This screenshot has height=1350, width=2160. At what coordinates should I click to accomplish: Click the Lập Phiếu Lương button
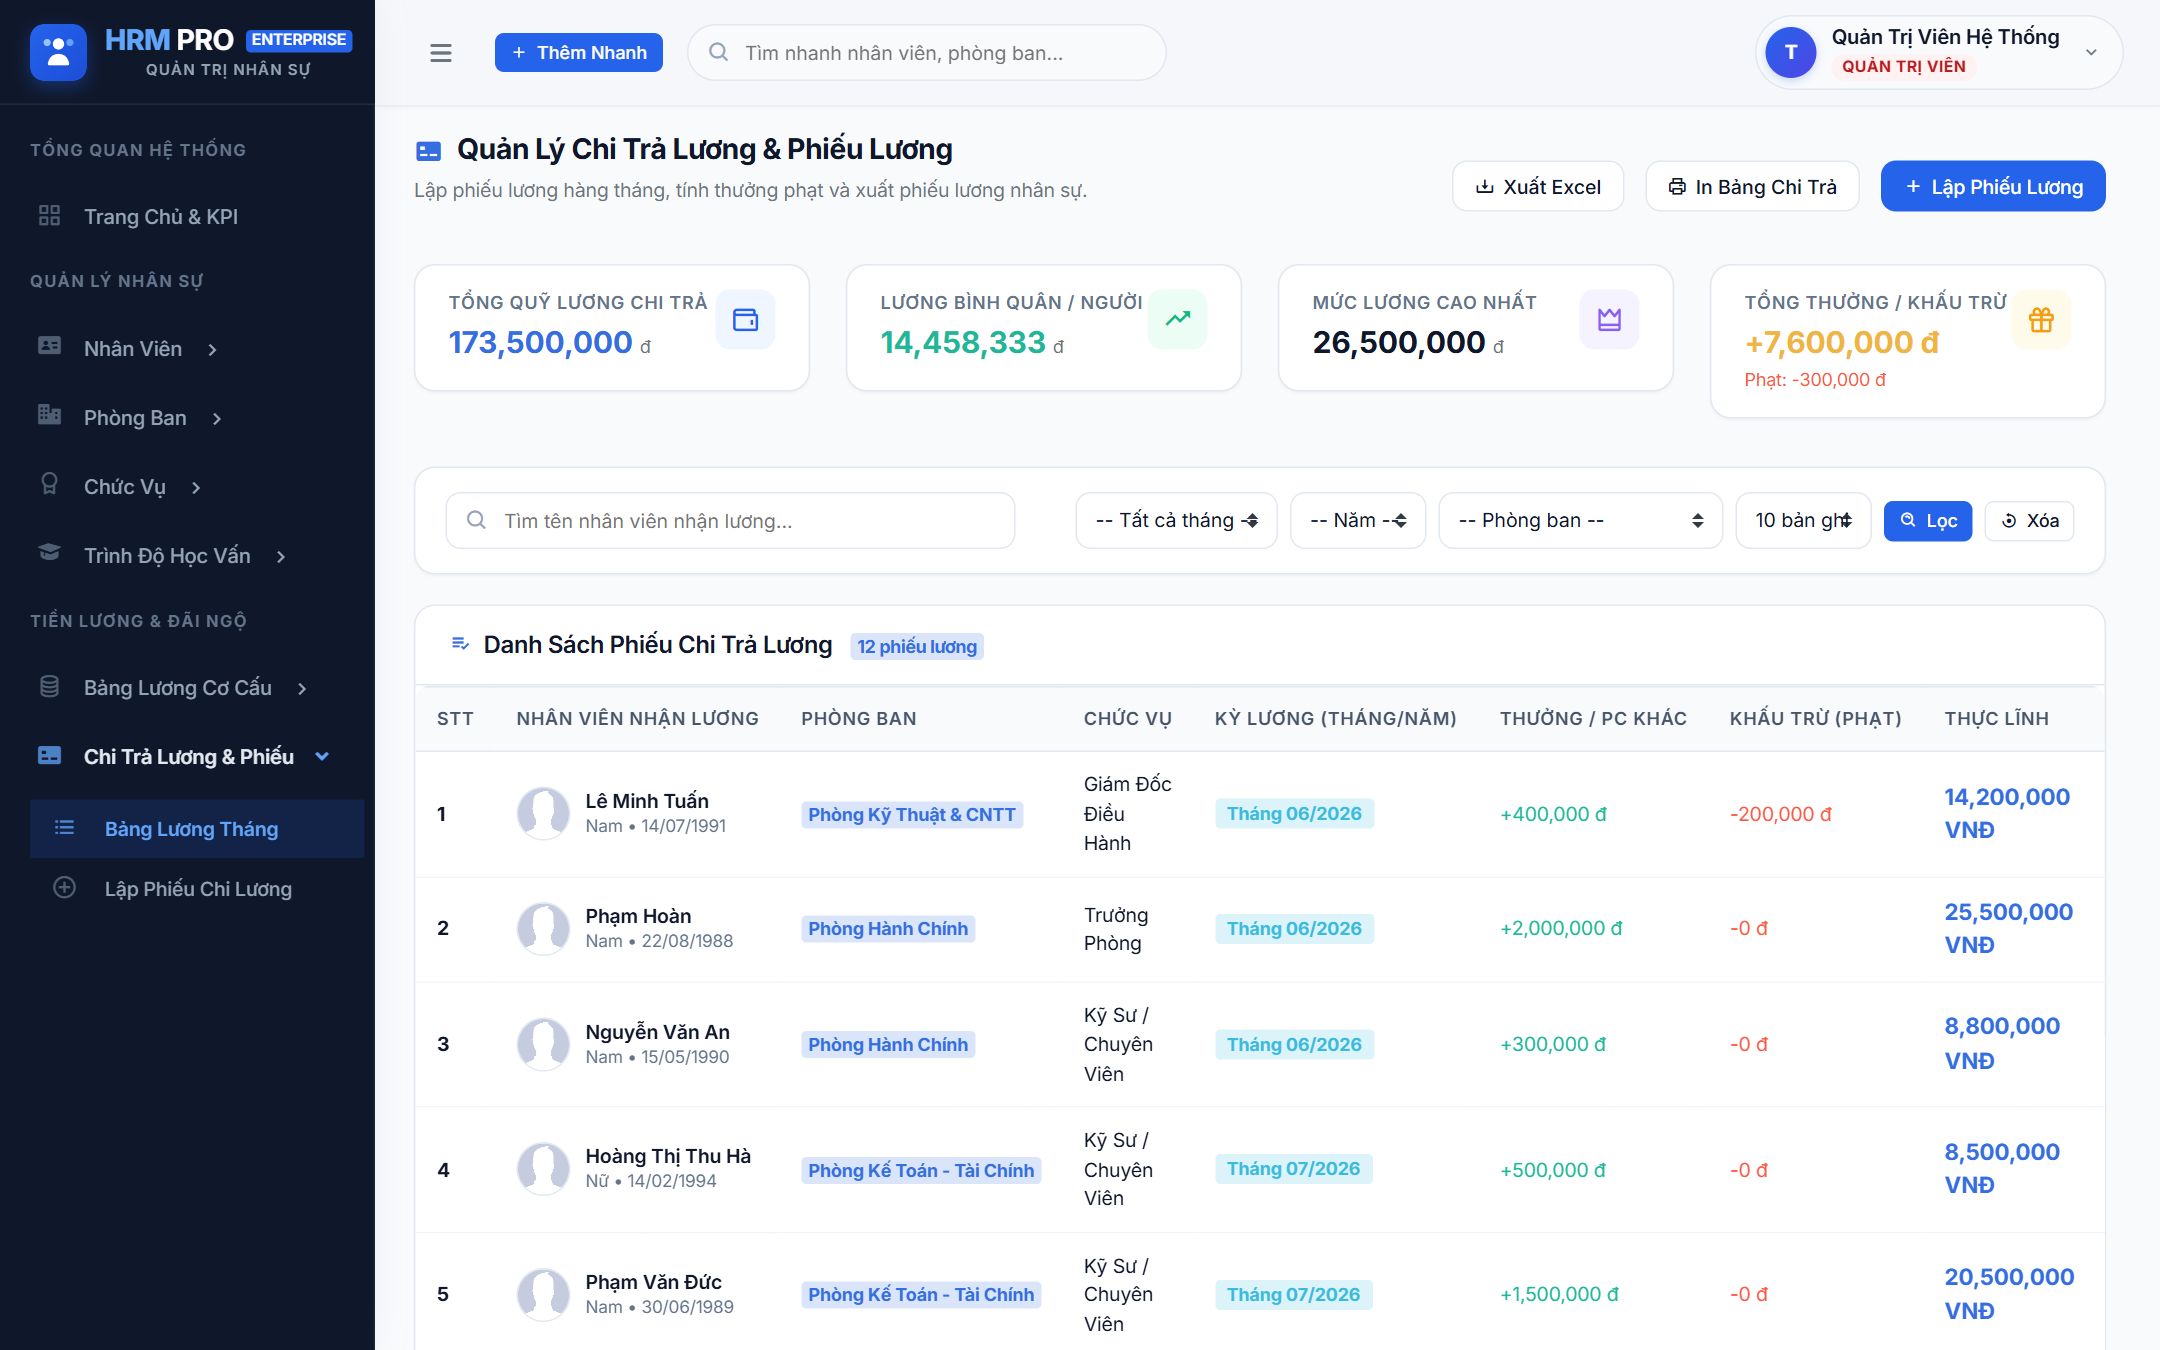pos(1993,187)
